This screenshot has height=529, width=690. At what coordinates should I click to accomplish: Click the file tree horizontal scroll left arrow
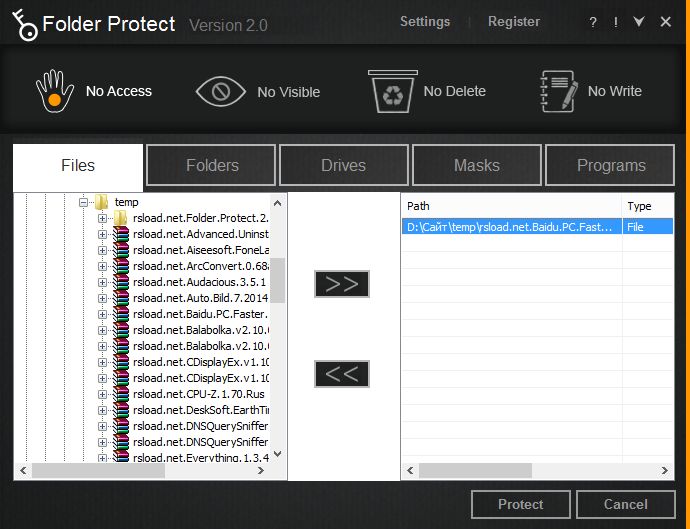click(x=23, y=470)
